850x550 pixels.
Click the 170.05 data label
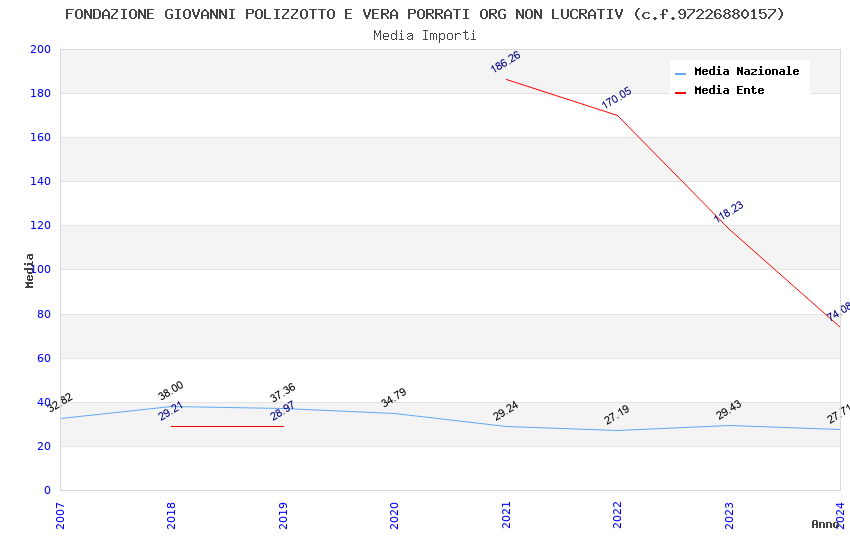click(616, 98)
